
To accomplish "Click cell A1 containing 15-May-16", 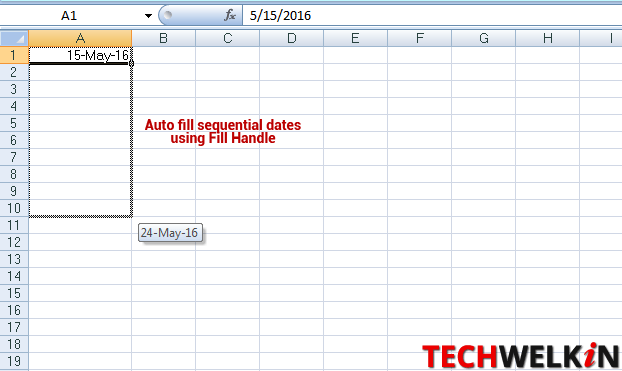I will click(80, 55).
